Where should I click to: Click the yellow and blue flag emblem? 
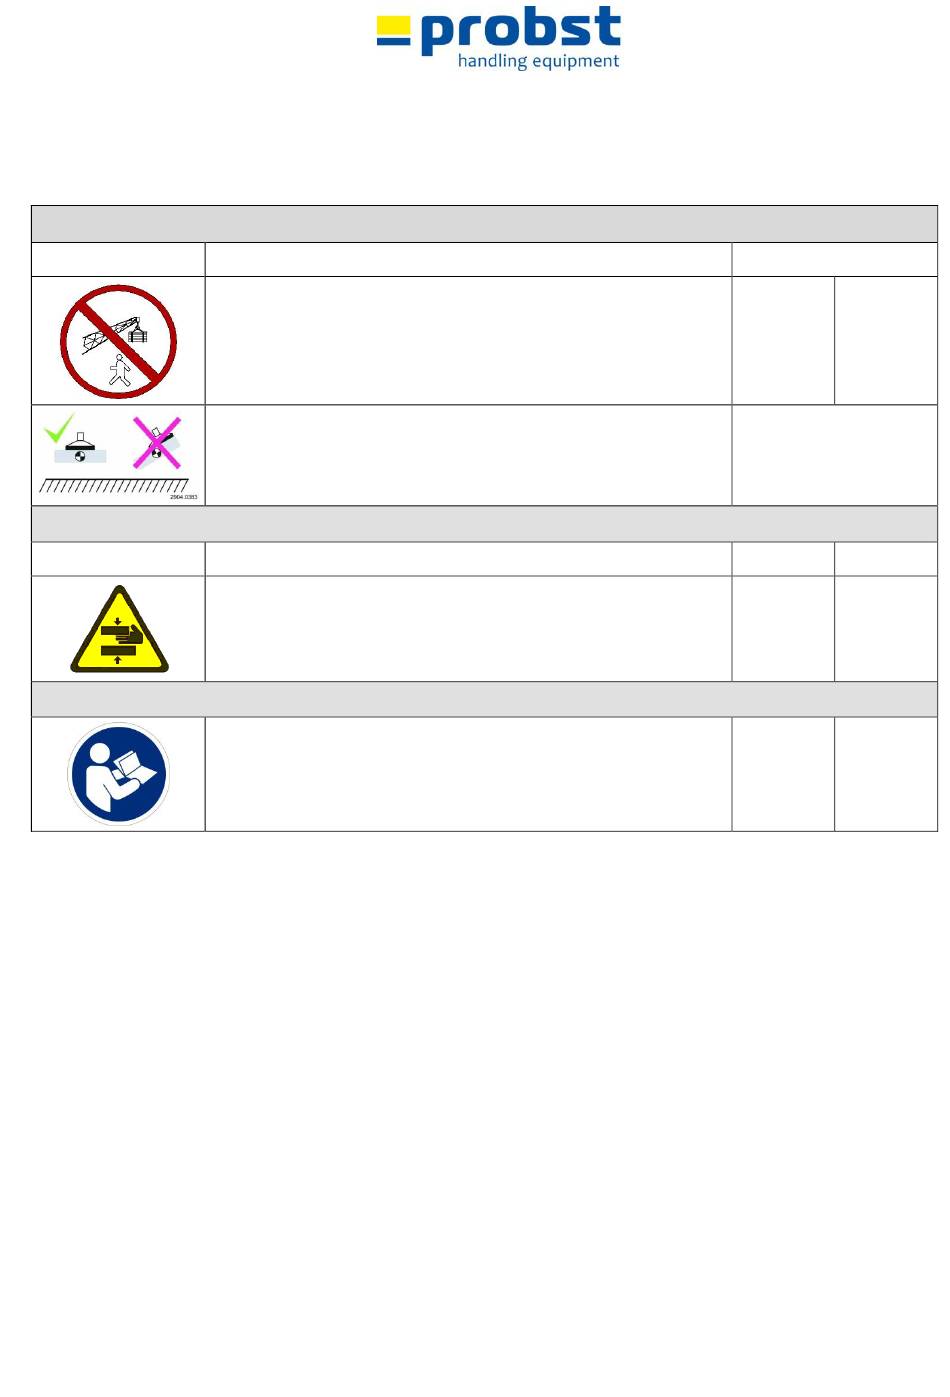click(393, 31)
